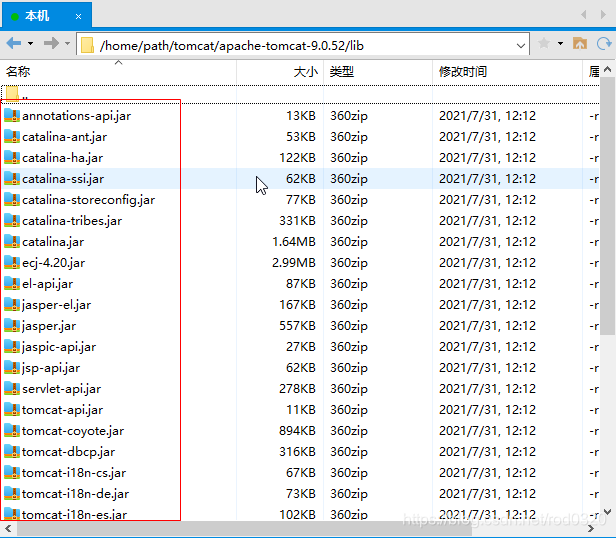Click the catalina-ha.jar file icon
The height and width of the screenshot is (538, 616).
coord(12,158)
